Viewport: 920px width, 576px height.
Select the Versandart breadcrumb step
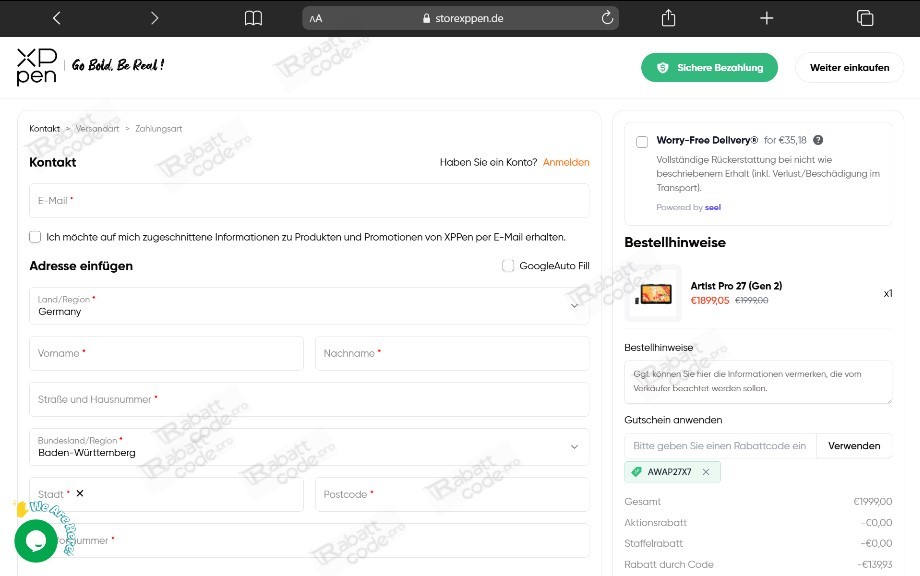(x=97, y=128)
